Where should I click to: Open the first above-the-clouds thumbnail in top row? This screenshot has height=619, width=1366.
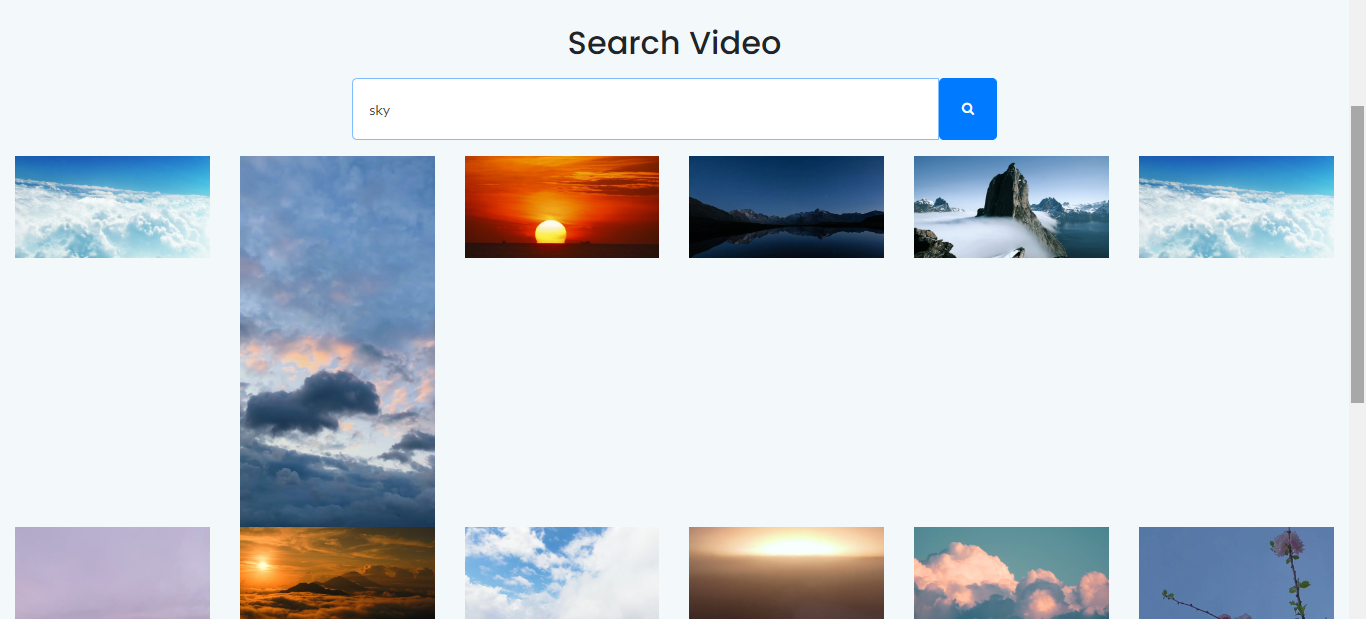tap(112, 207)
